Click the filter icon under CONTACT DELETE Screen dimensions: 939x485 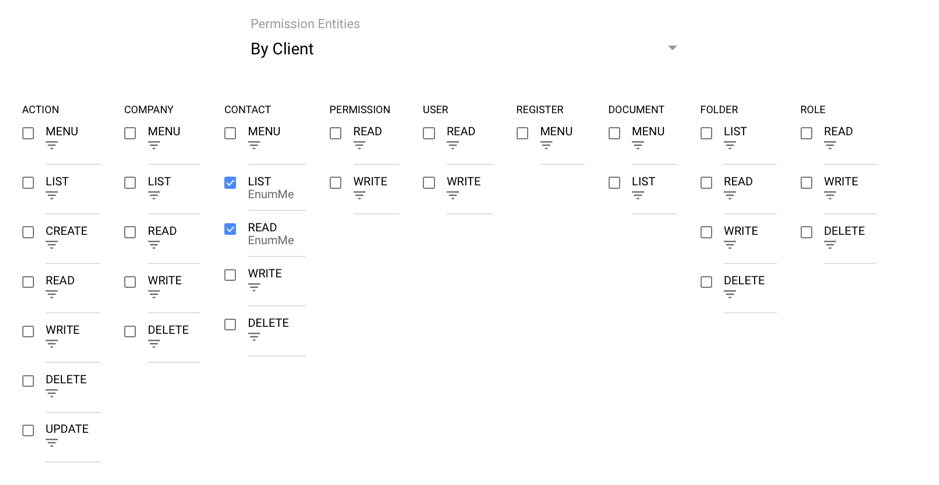[x=254, y=337]
